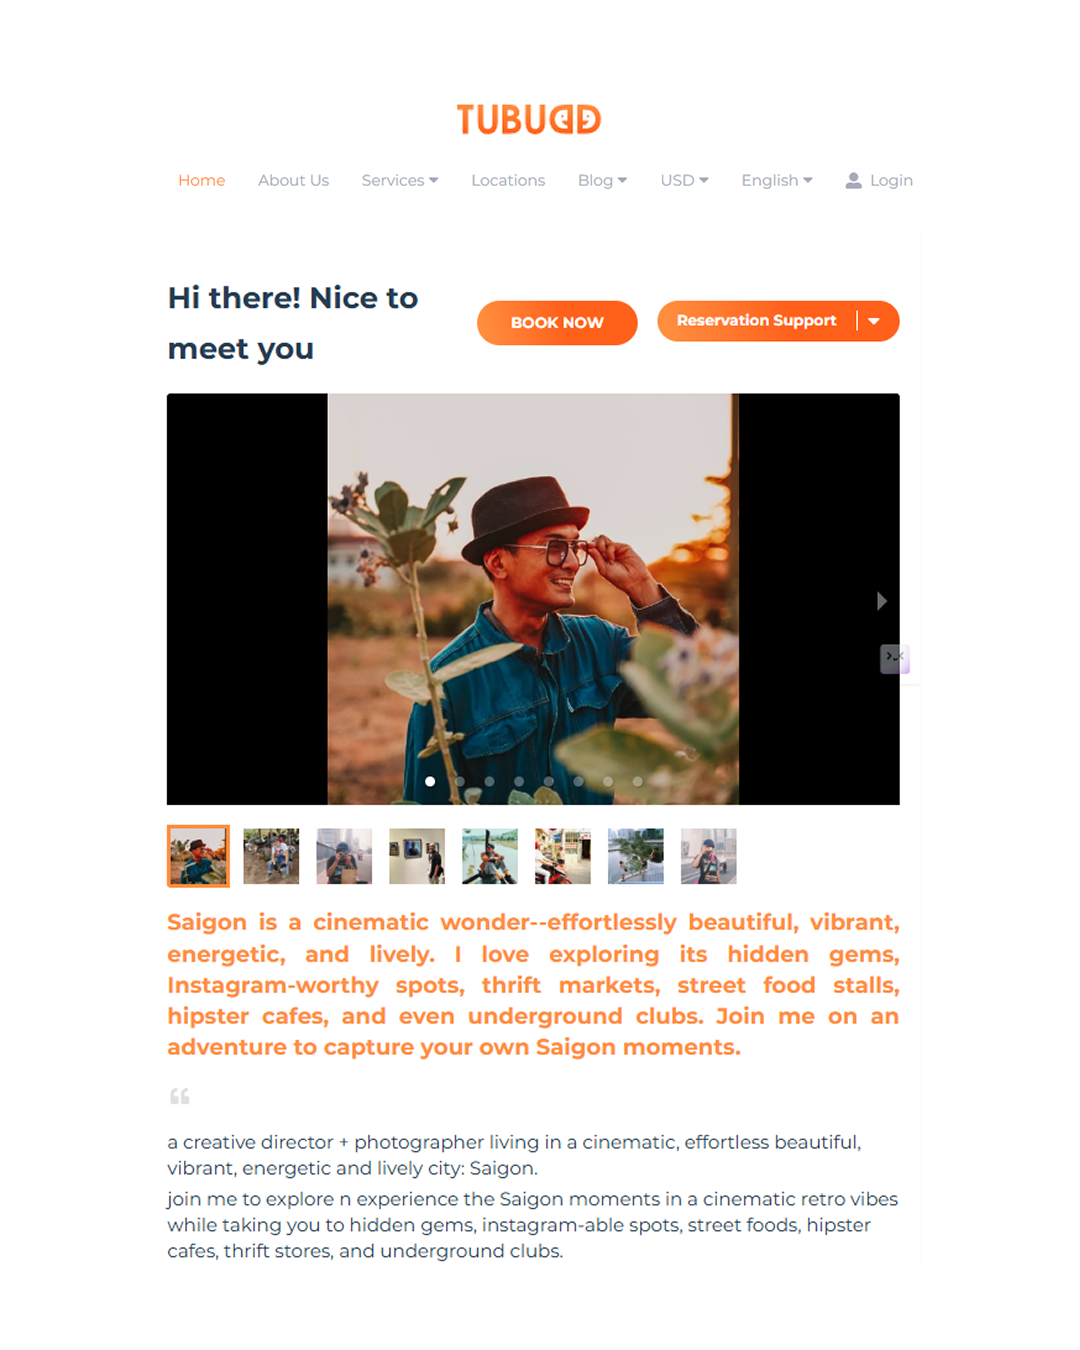Click the small widget icon on slideshow edge

point(894,658)
